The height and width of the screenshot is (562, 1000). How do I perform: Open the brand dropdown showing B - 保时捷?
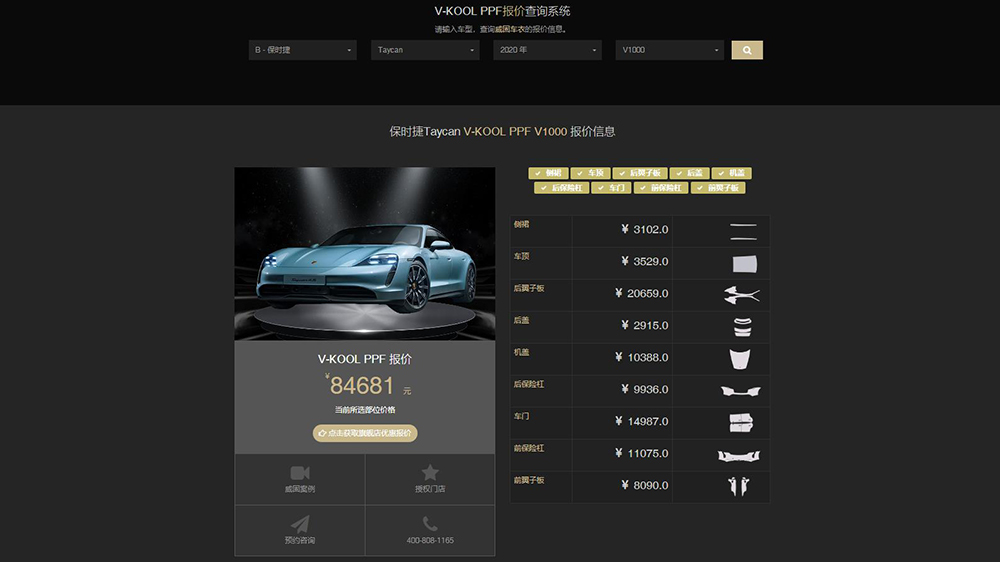pyautogui.click(x=302, y=50)
